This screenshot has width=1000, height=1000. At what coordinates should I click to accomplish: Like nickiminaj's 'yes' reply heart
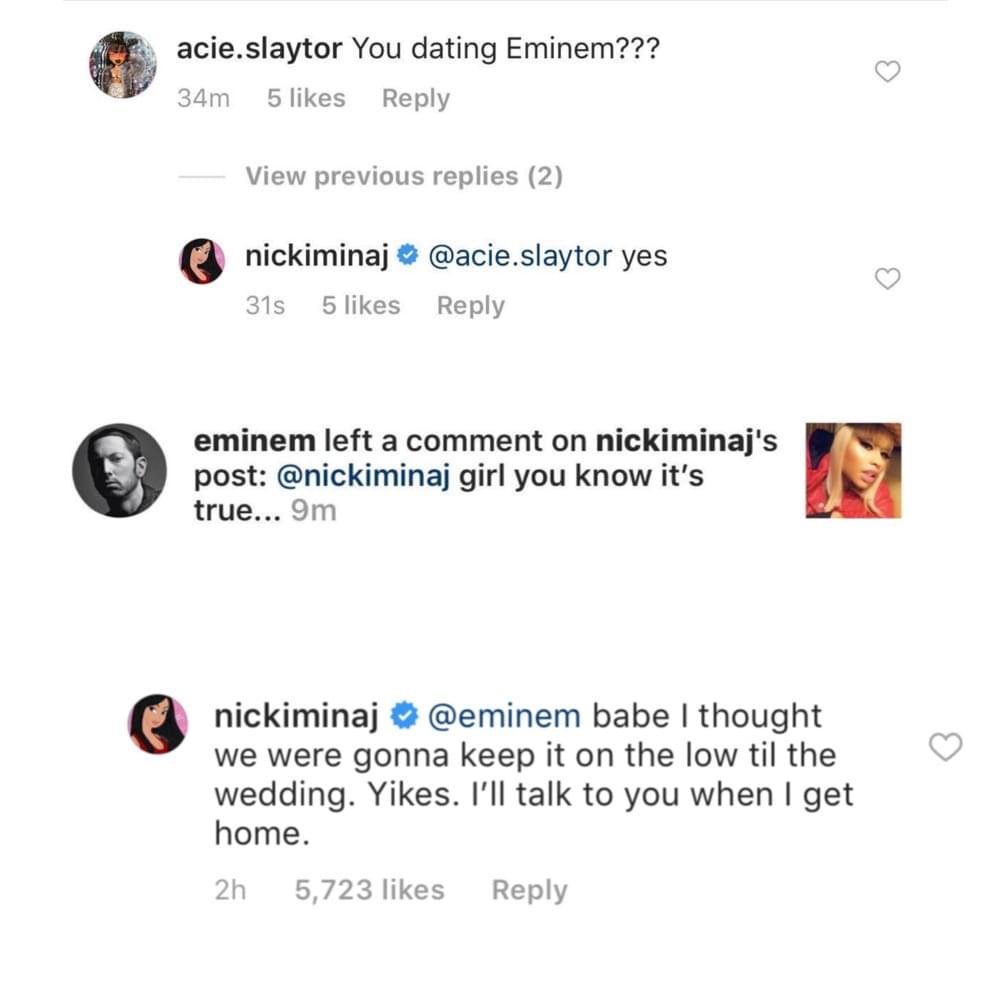point(888,279)
